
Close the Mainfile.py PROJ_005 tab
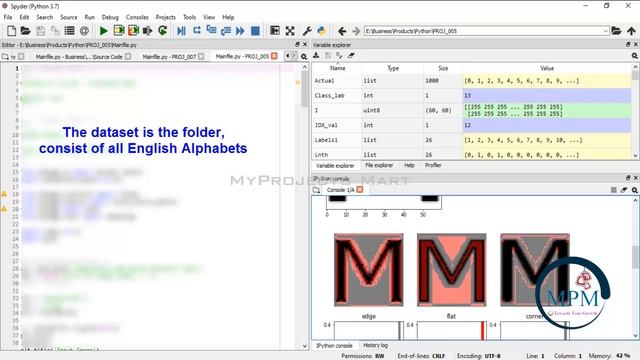[x=274, y=56]
